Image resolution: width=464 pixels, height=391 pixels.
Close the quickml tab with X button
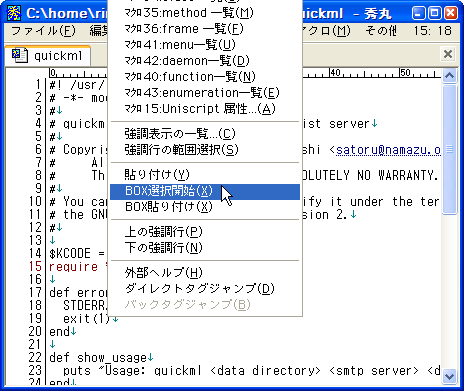[448, 54]
